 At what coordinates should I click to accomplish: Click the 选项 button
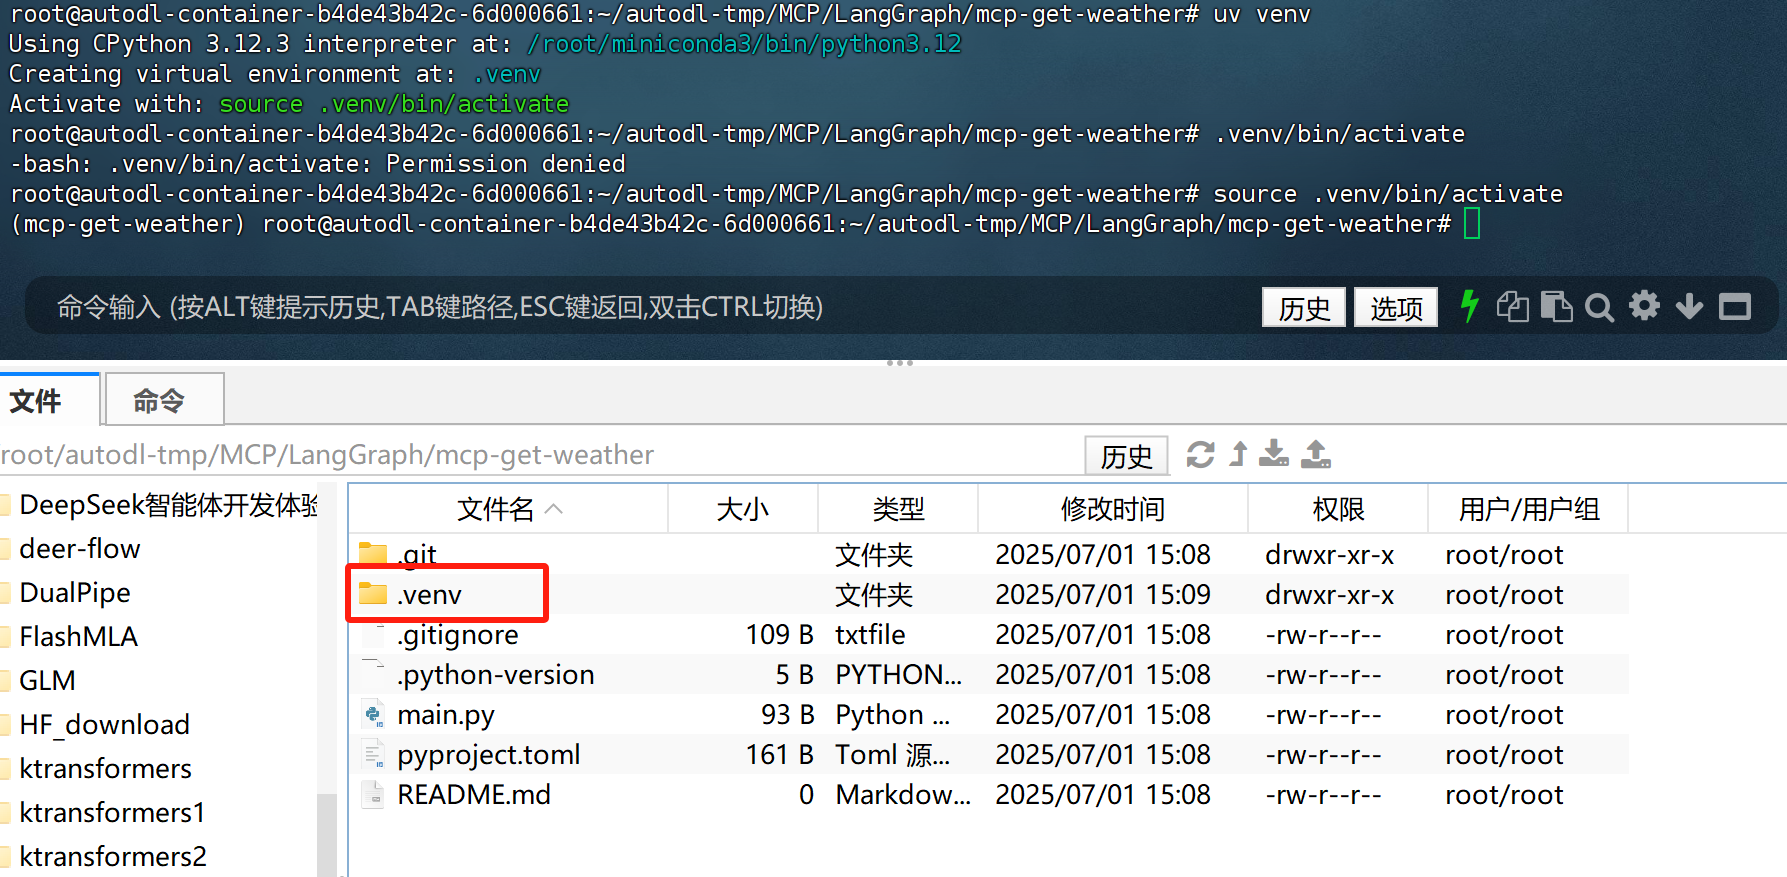tap(1396, 307)
